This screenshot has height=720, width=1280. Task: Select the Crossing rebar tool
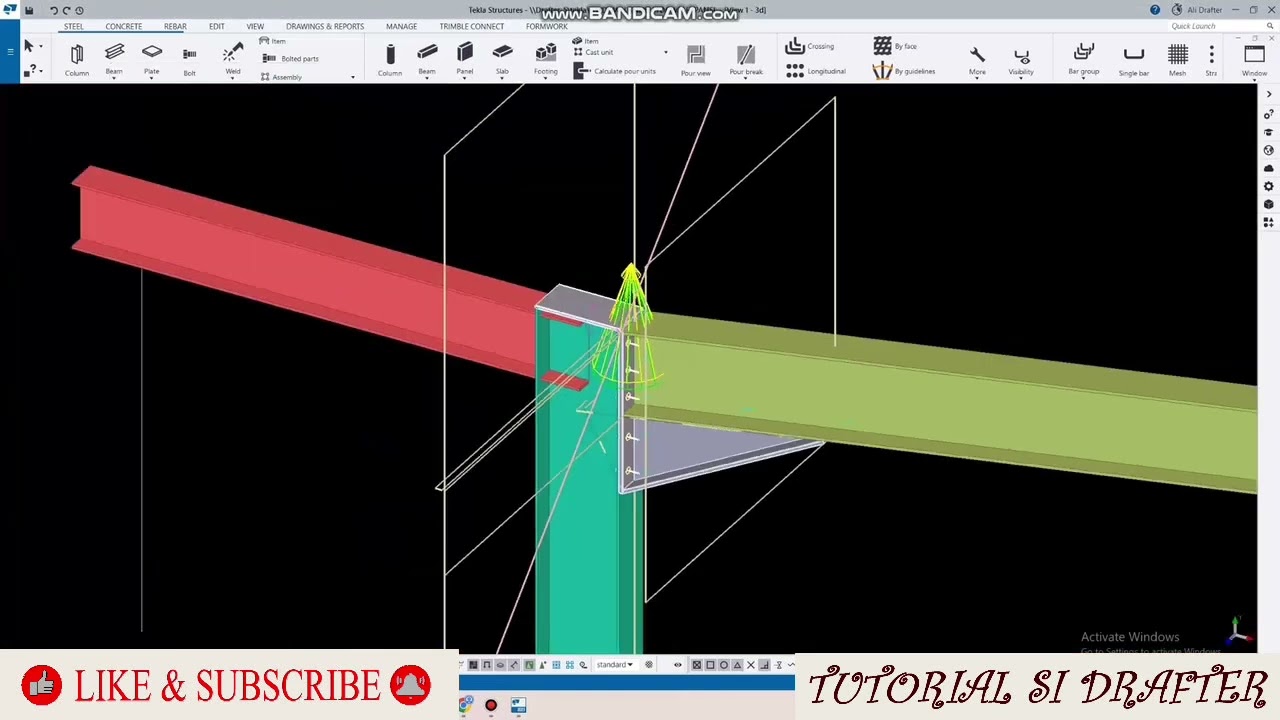(x=810, y=46)
